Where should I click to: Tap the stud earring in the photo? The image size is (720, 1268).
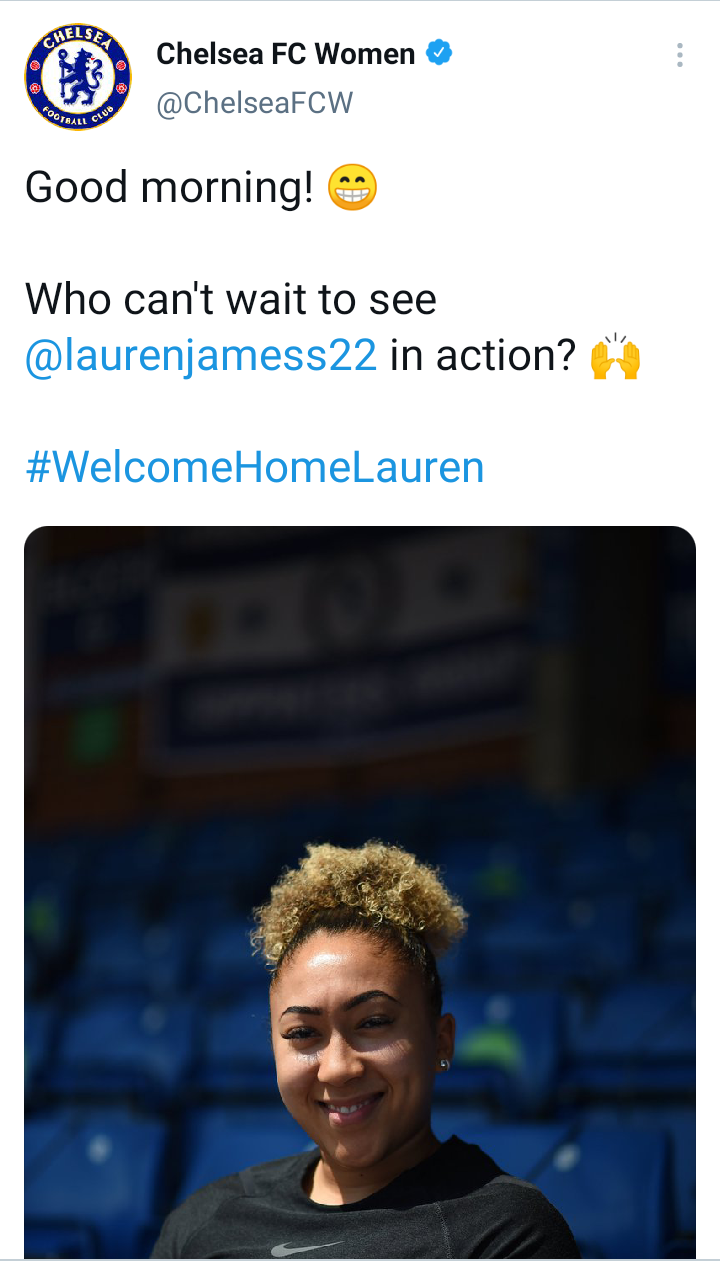[x=445, y=1065]
